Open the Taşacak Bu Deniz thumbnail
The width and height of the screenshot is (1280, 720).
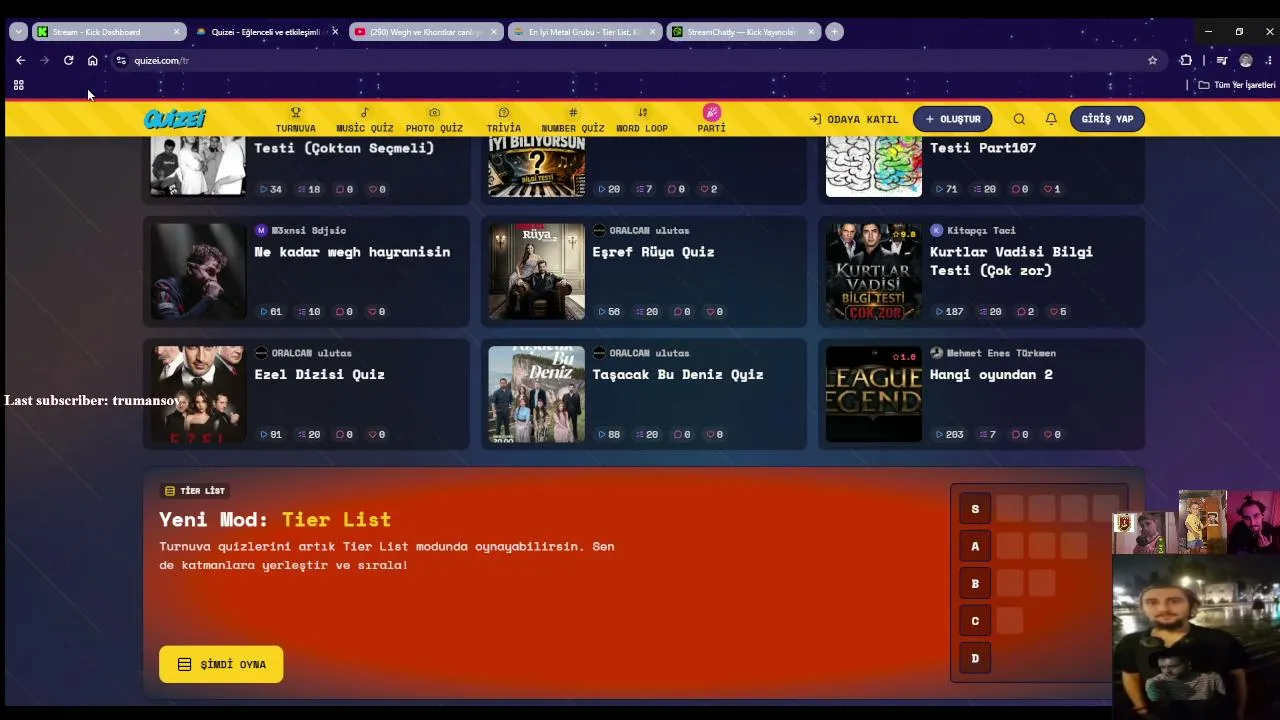point(536,394)
